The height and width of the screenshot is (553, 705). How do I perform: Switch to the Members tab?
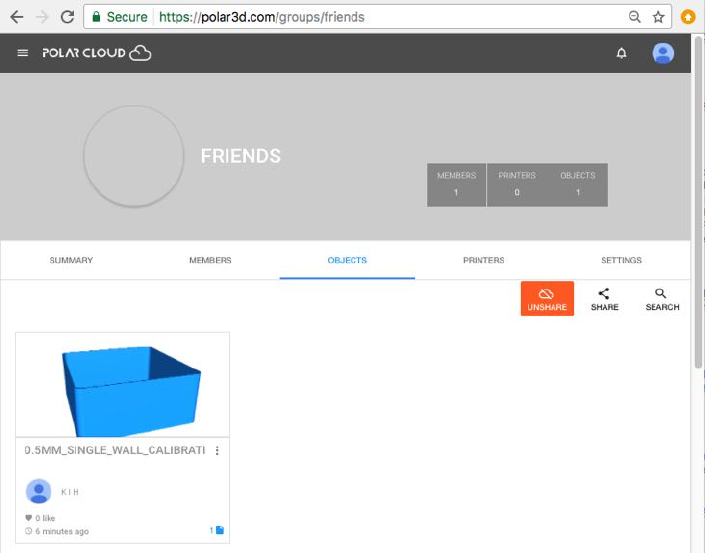click(210, 260)
